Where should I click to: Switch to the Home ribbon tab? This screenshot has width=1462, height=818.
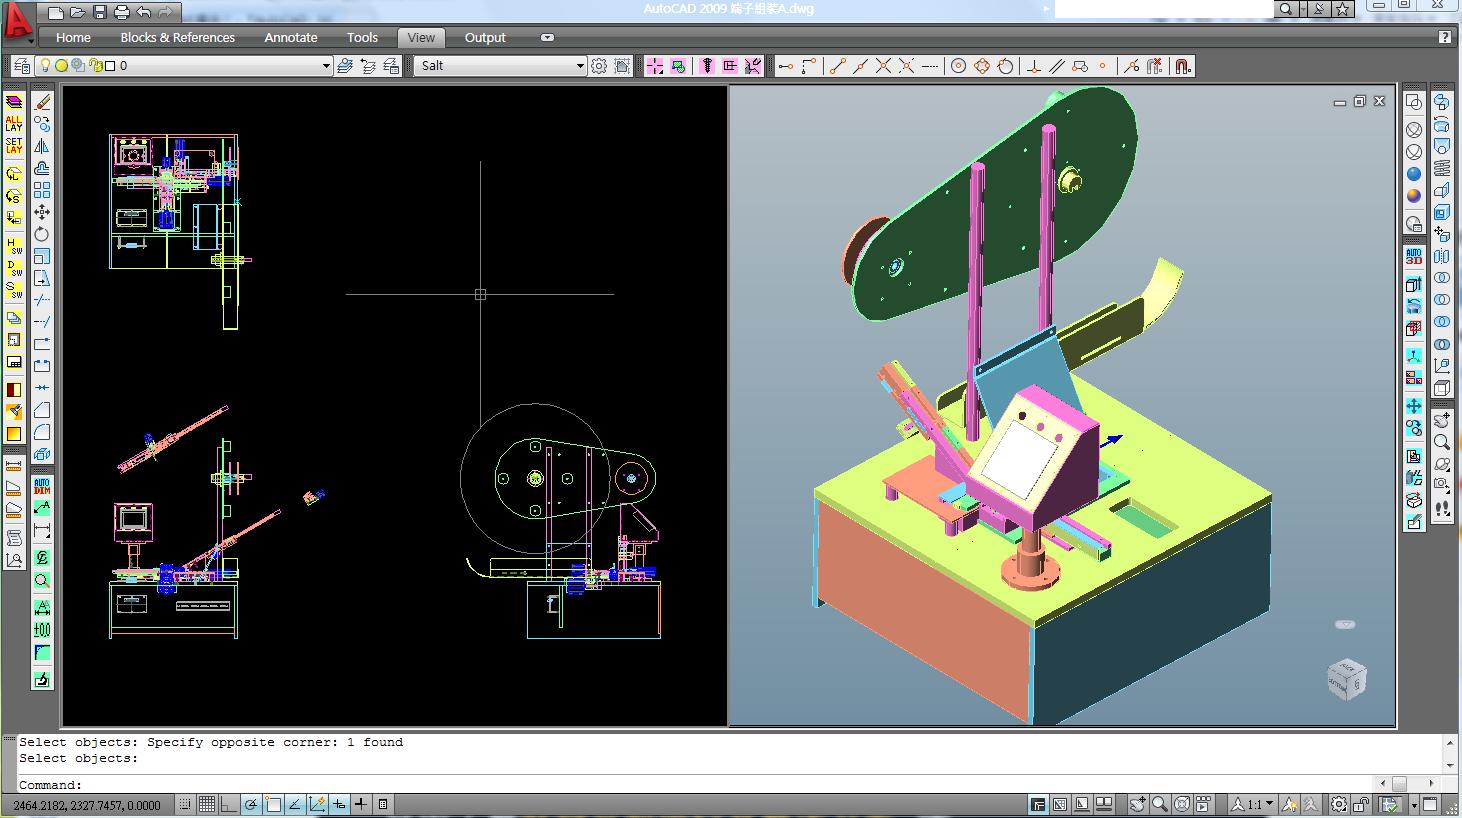click(x=73, y=38)
